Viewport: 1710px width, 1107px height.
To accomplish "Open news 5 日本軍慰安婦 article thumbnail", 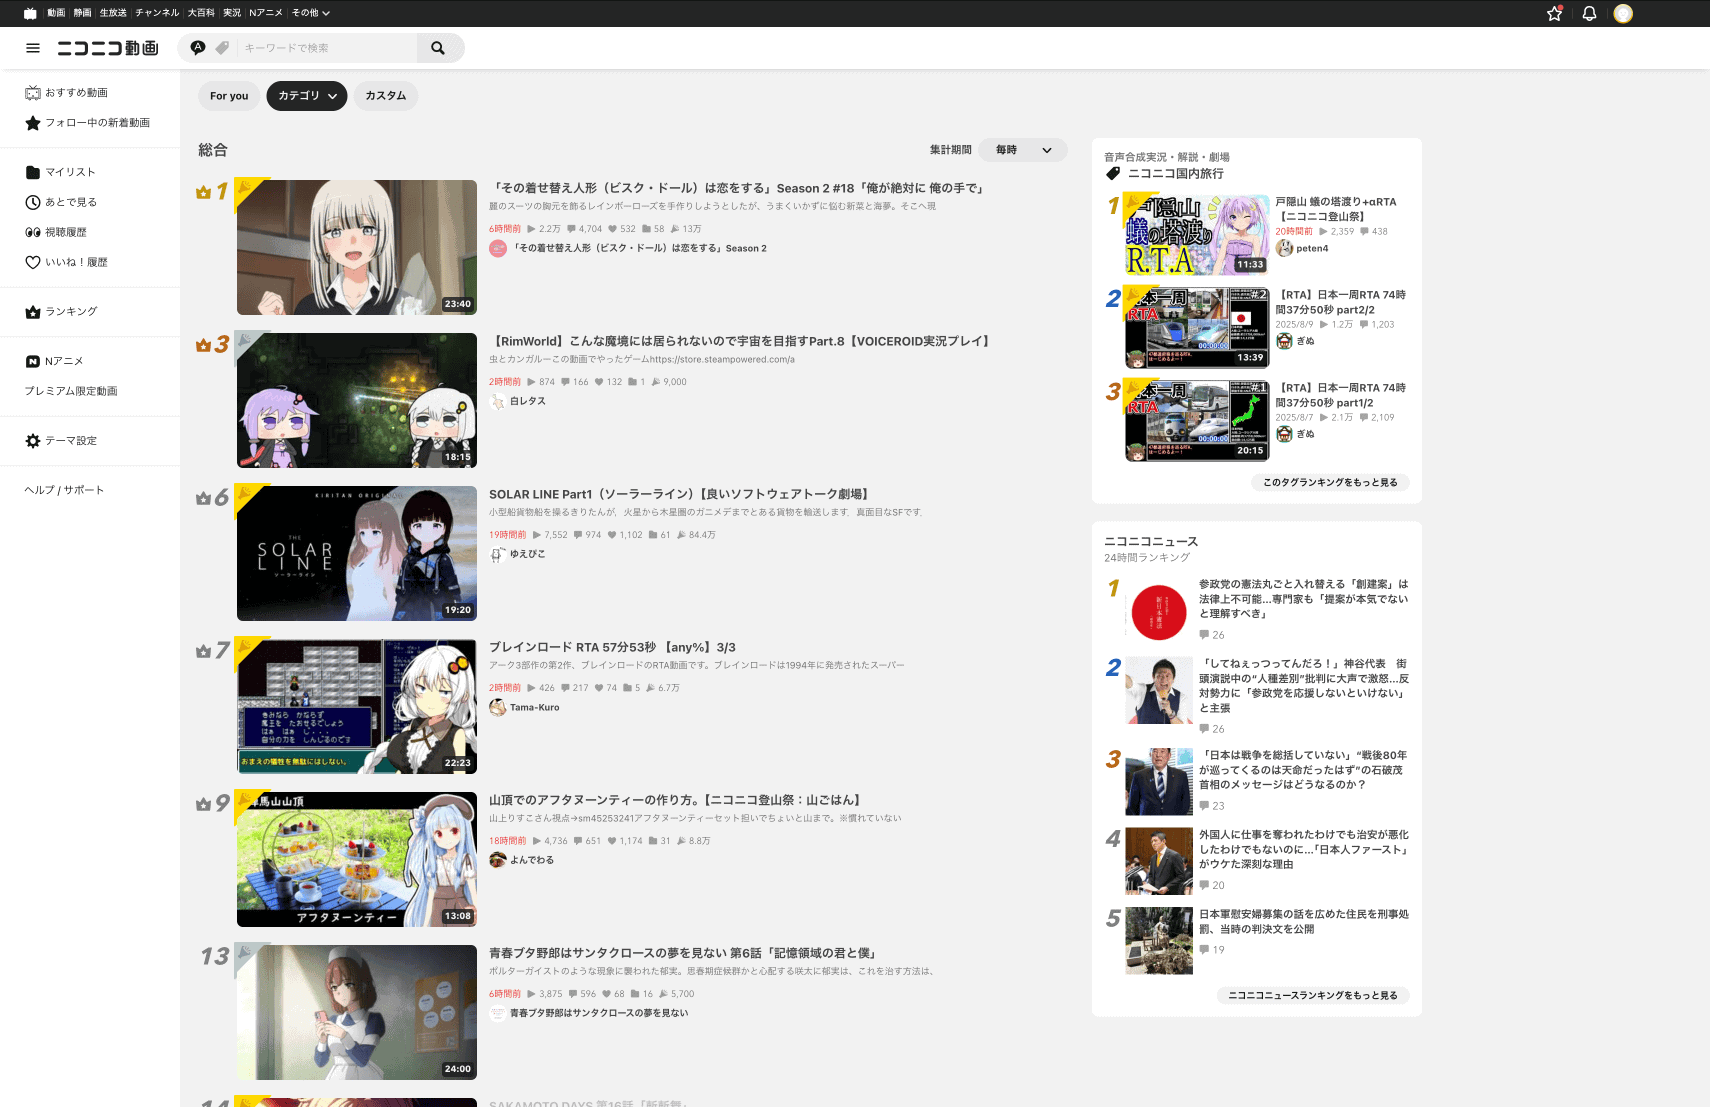I will (1159, 941).
